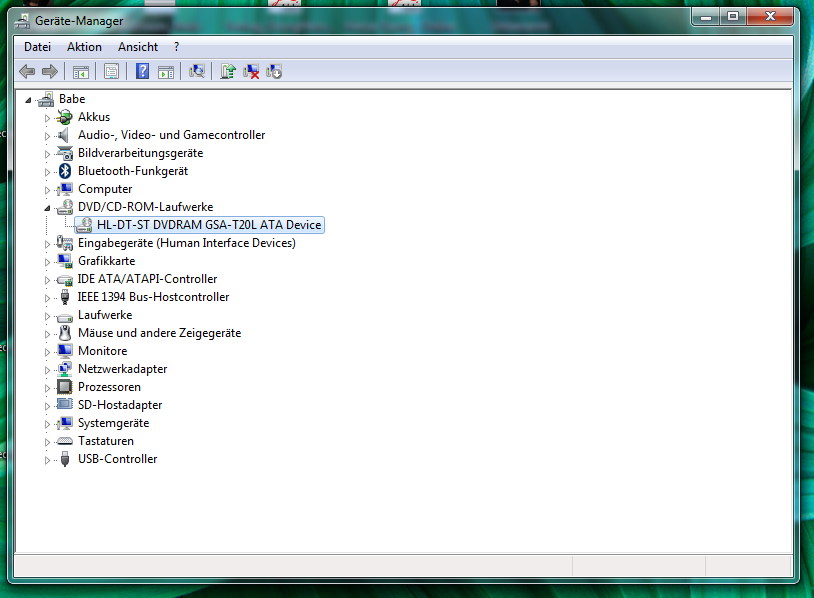Click the Uninstall device red X icon
Viewport: 814px width, 598px height.
pos(251,72)
